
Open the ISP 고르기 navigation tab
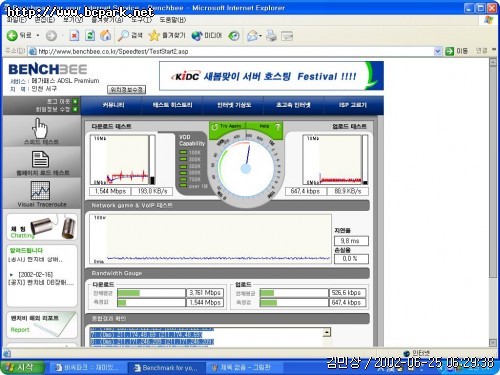click(x=353, y=105)
